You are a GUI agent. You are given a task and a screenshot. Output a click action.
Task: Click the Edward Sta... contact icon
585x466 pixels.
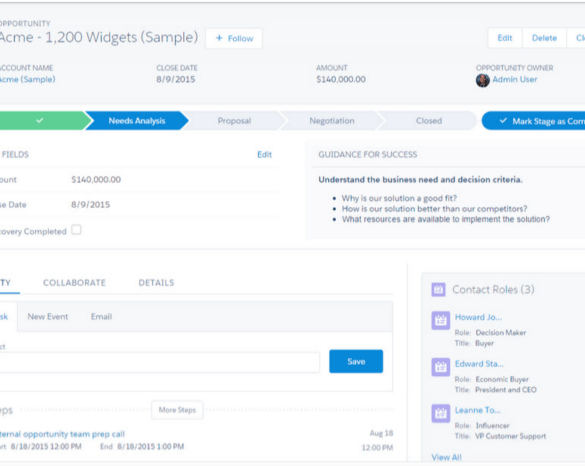pyautogui.click(x=441, y=367)
